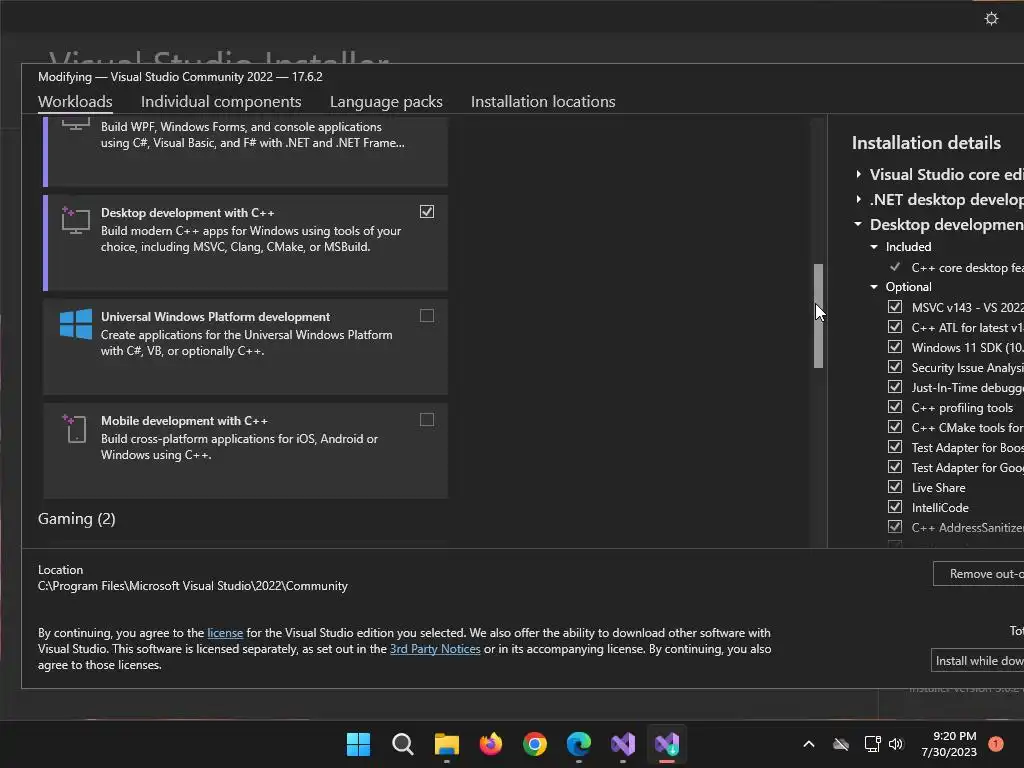
Task: Switch to Language packs tab
Action: tap(386, 102)
